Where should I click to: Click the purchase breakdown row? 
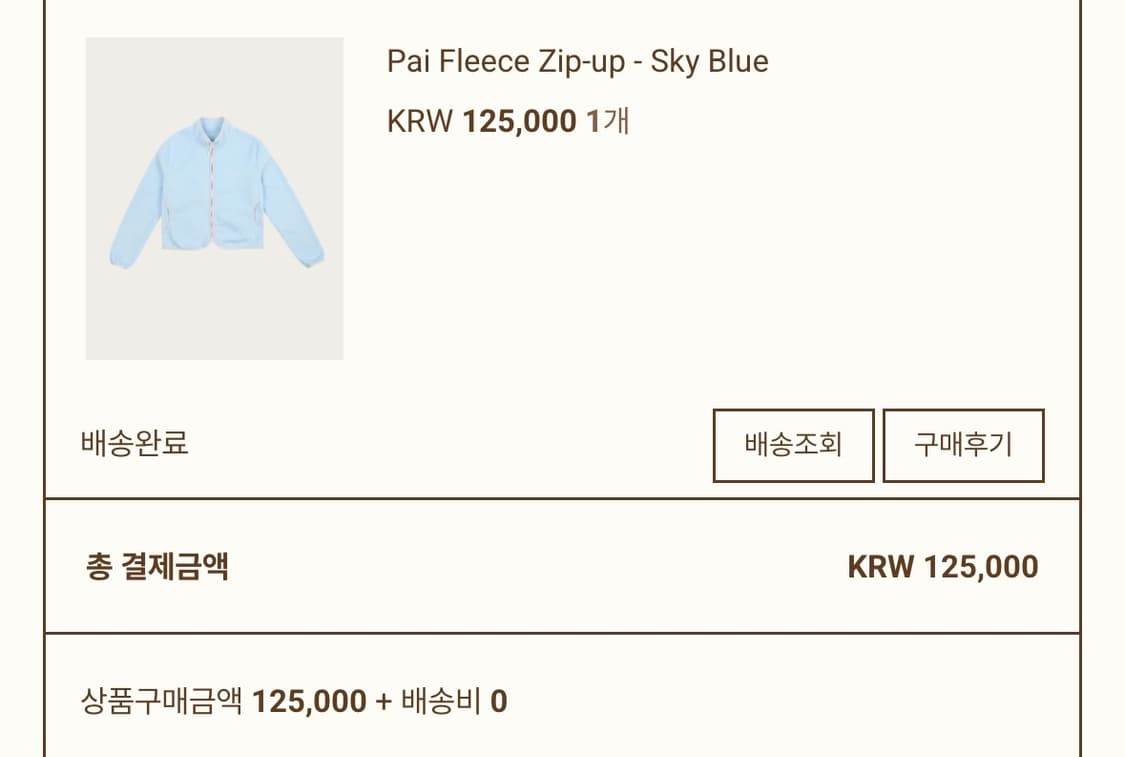[560, 701]
